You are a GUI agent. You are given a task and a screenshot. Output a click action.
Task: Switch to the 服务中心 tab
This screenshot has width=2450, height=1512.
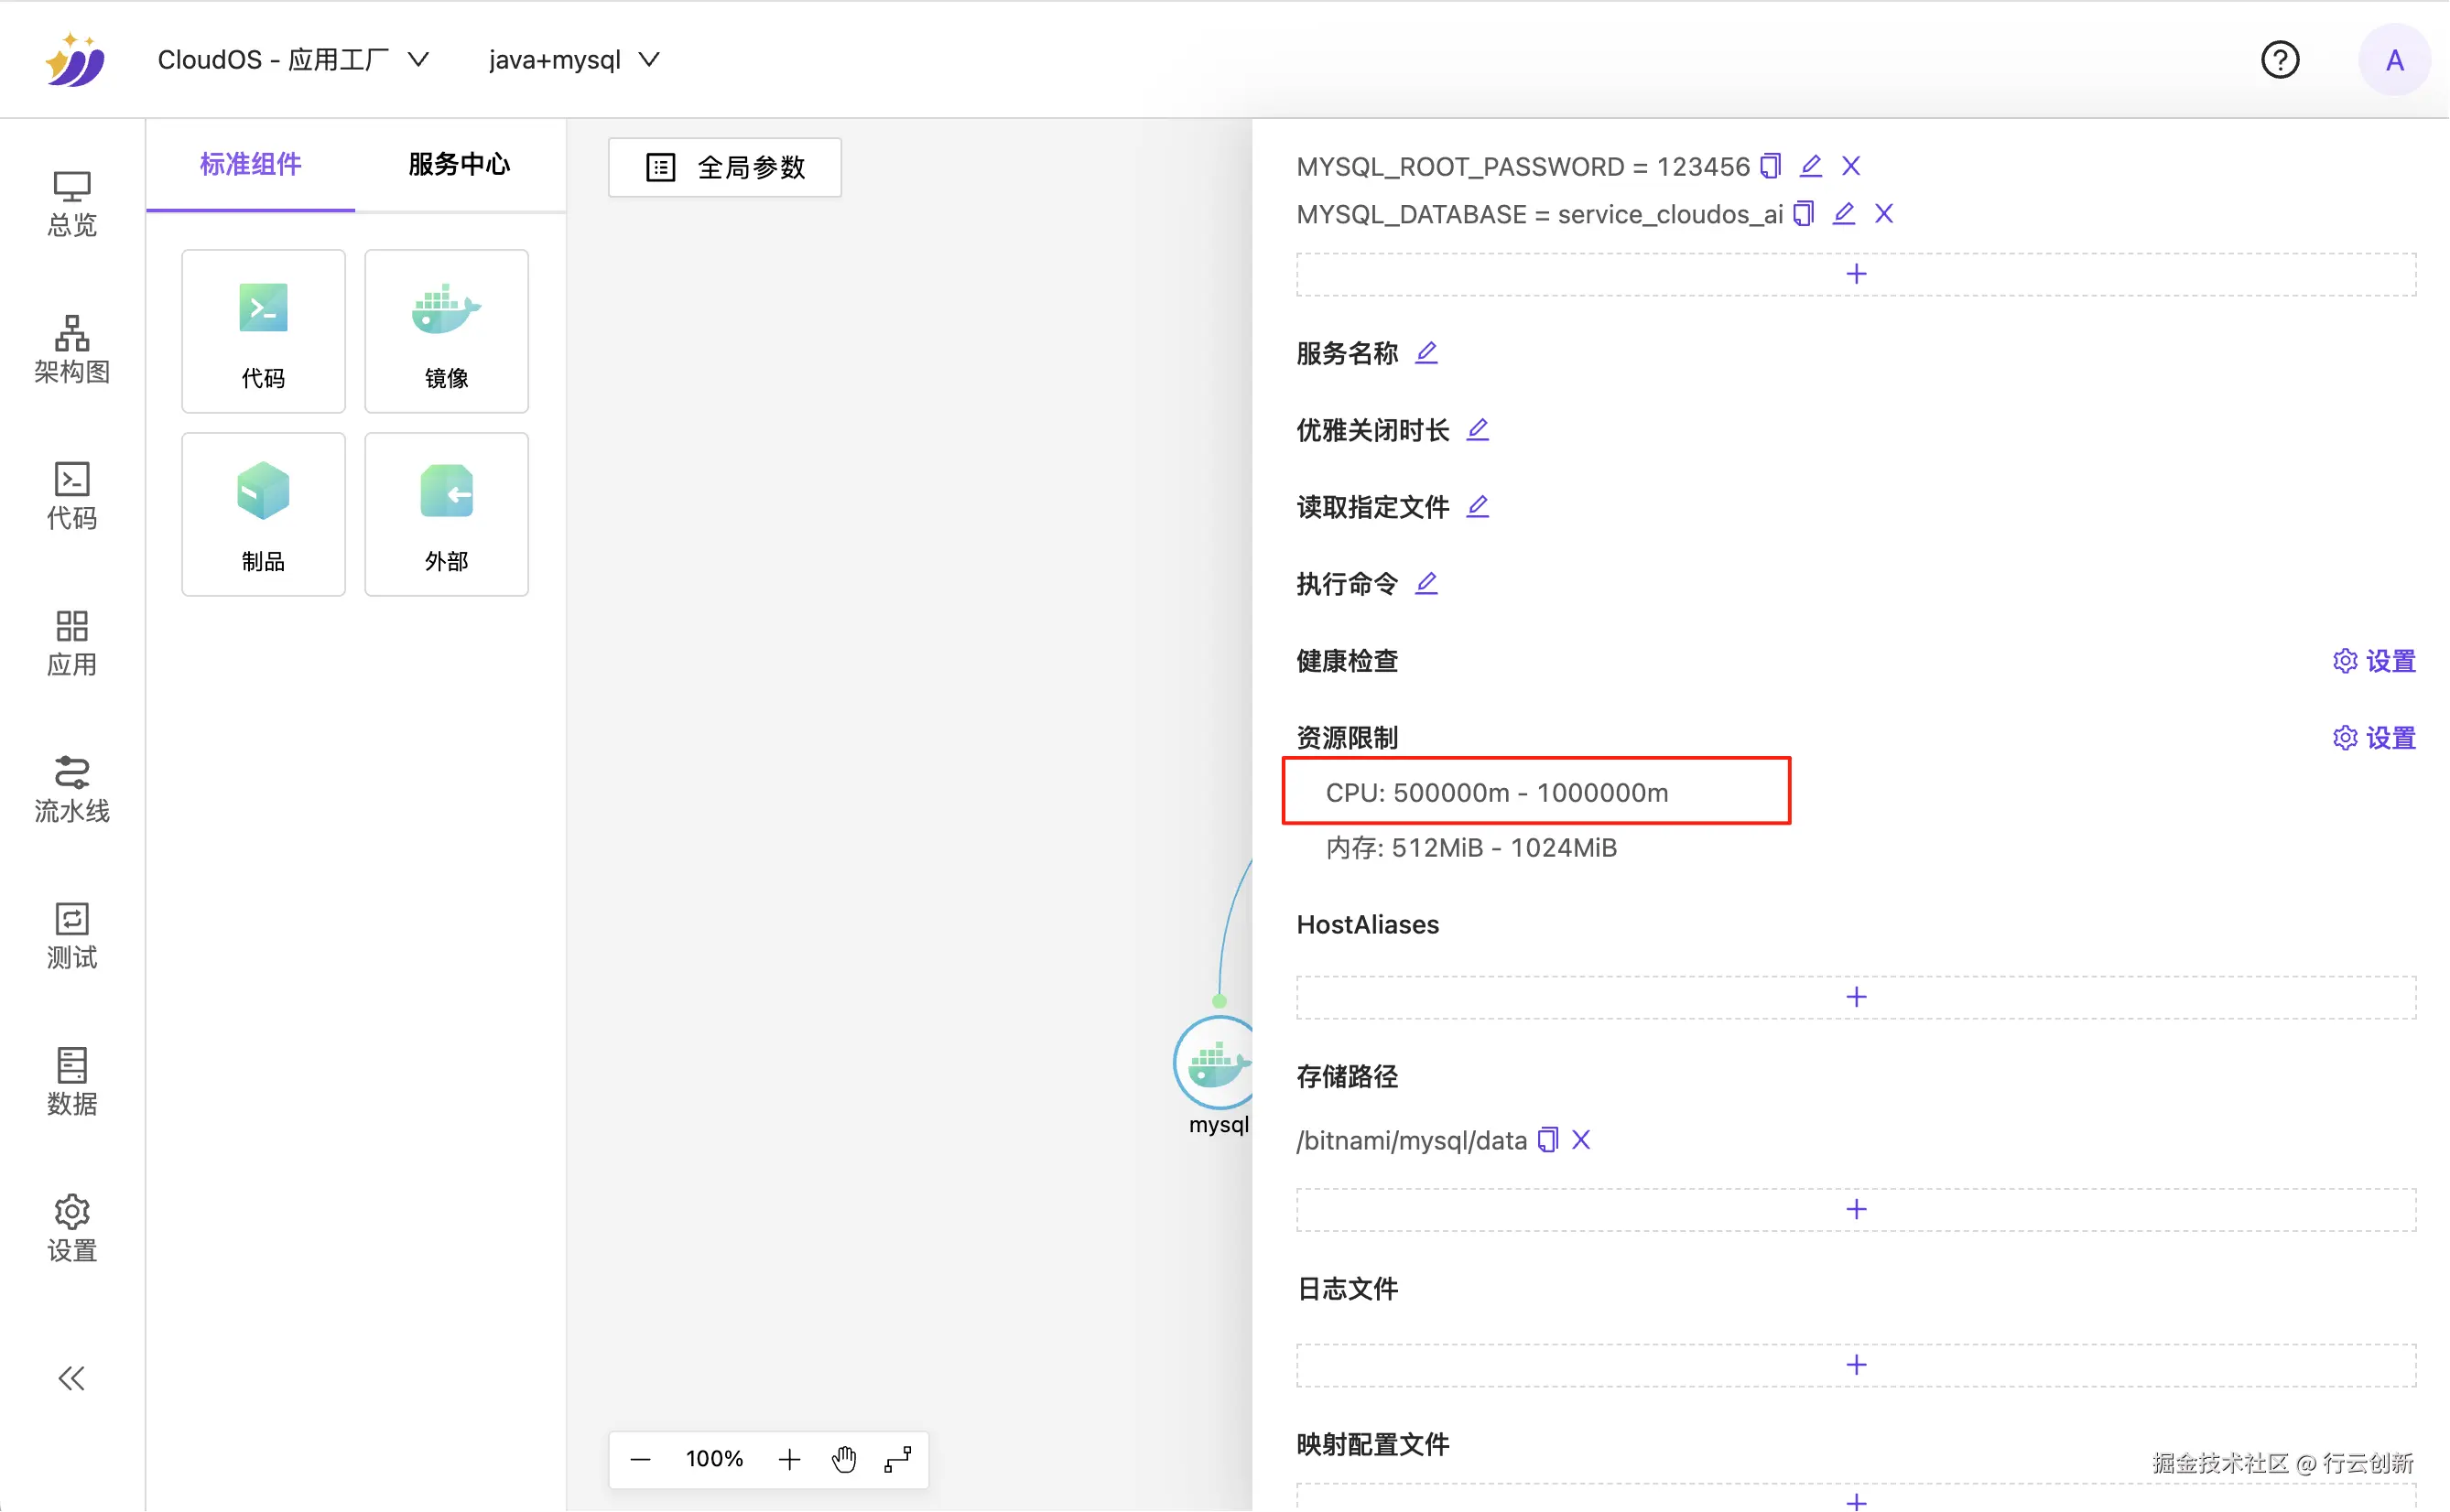[x=459, y=164]
